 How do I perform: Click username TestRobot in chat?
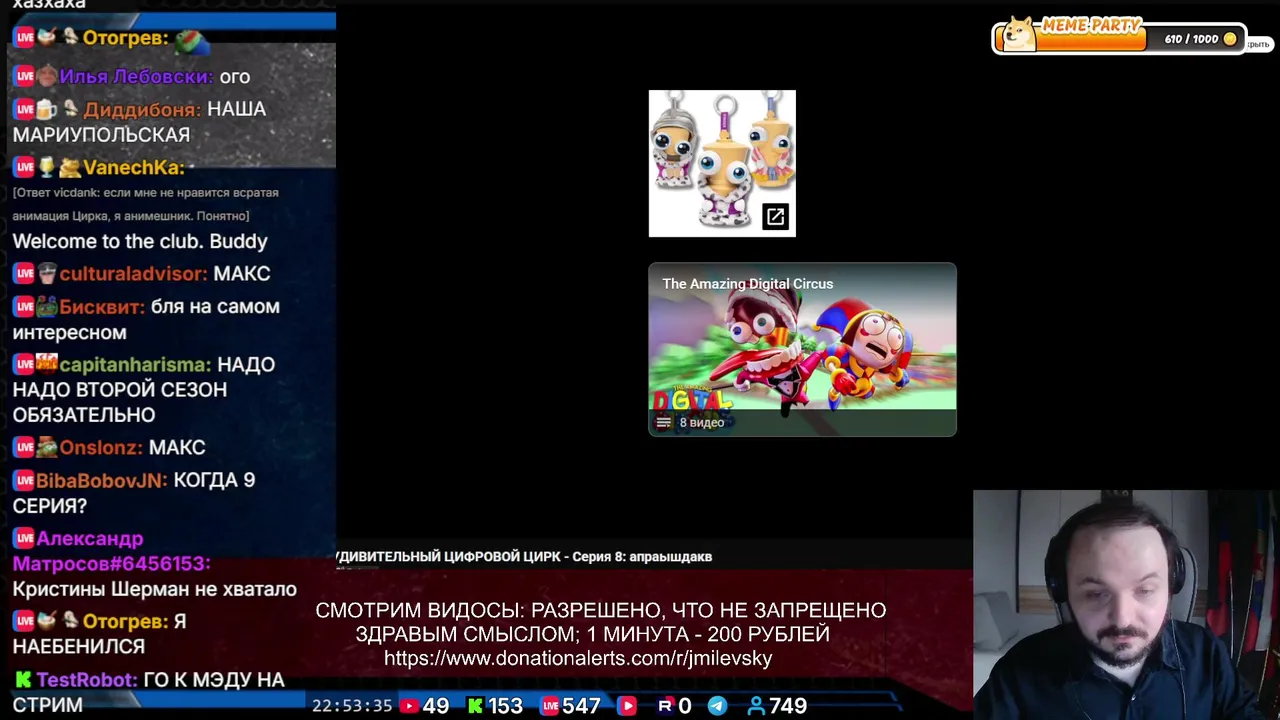coord(87,680)
